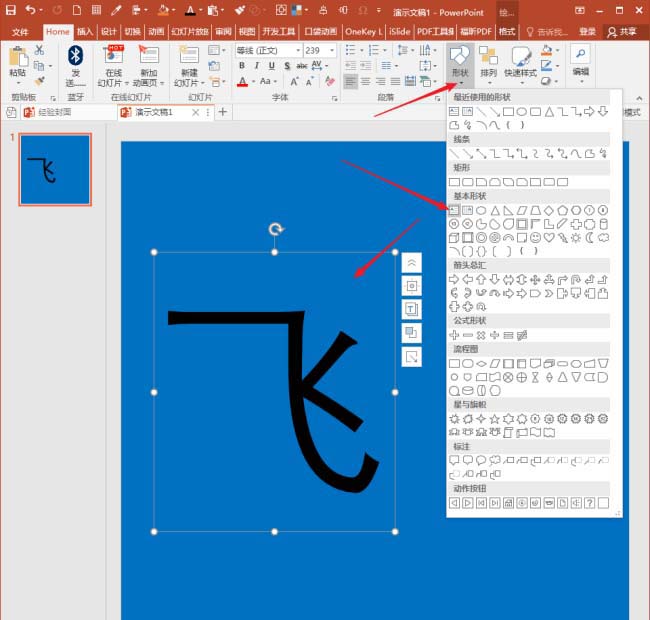Click the 告诉我 search box
Image resolution: width=650 pixels, height=620 pixels.
[546, 31]
